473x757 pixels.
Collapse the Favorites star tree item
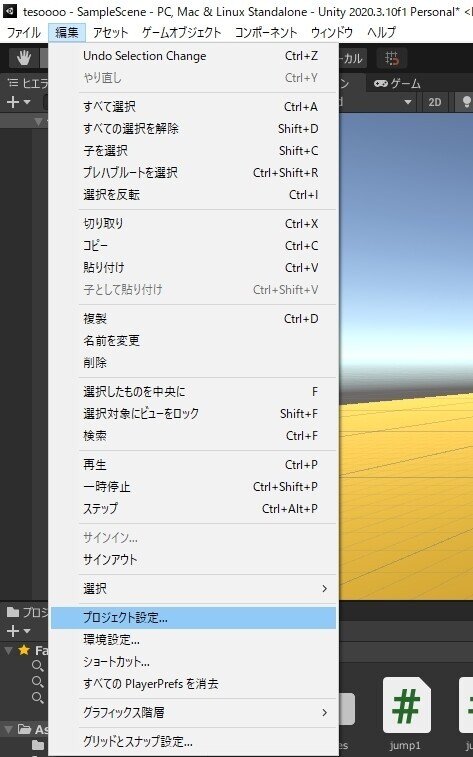tap(8, 650)
